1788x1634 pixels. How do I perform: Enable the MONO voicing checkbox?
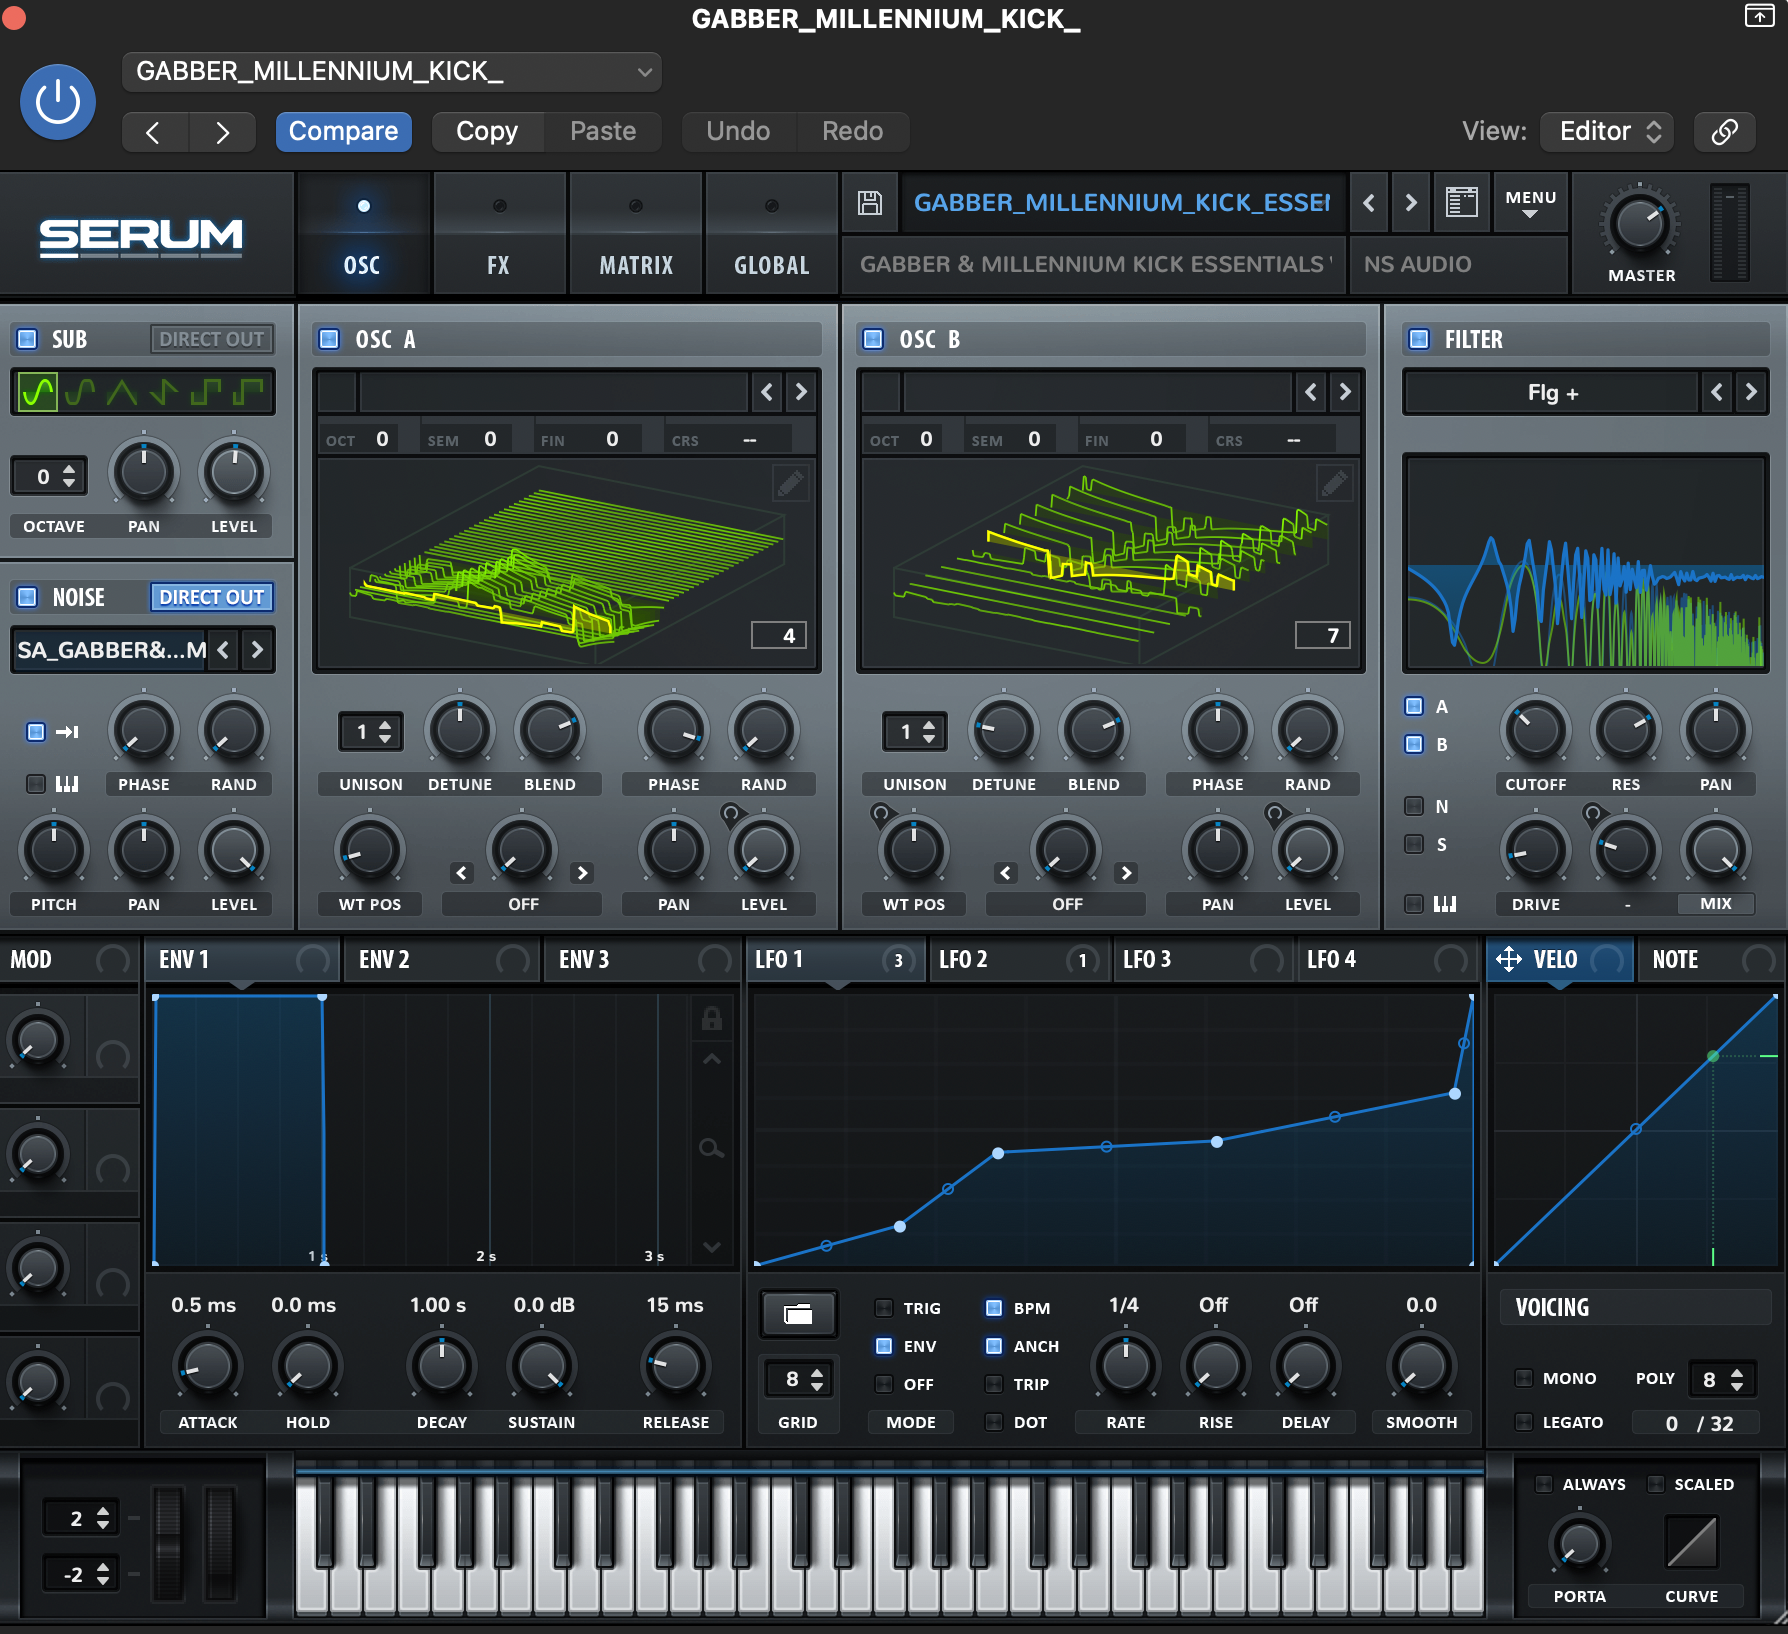coord(1524,1378)
